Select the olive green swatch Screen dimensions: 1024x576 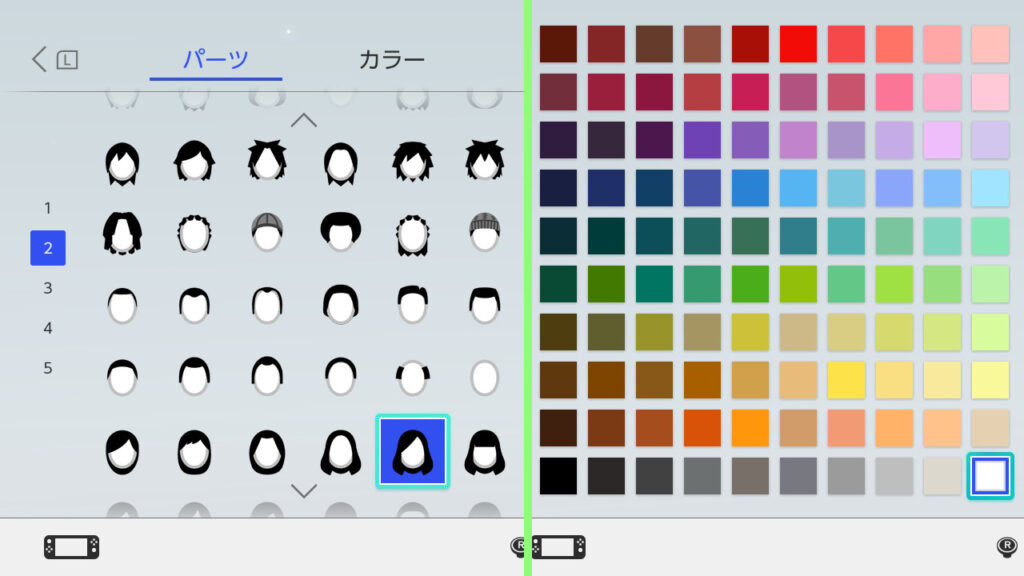point(606,332)
